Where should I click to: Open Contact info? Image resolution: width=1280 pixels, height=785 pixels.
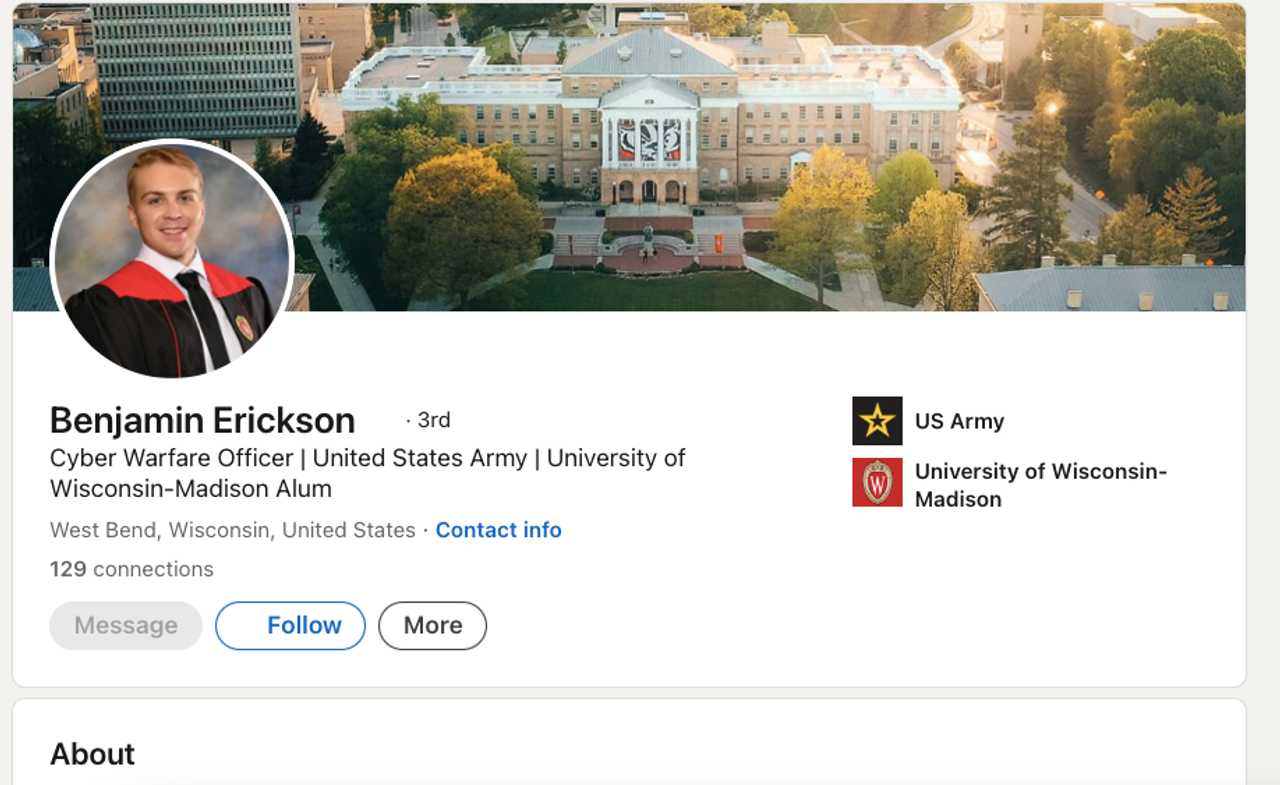498,530
